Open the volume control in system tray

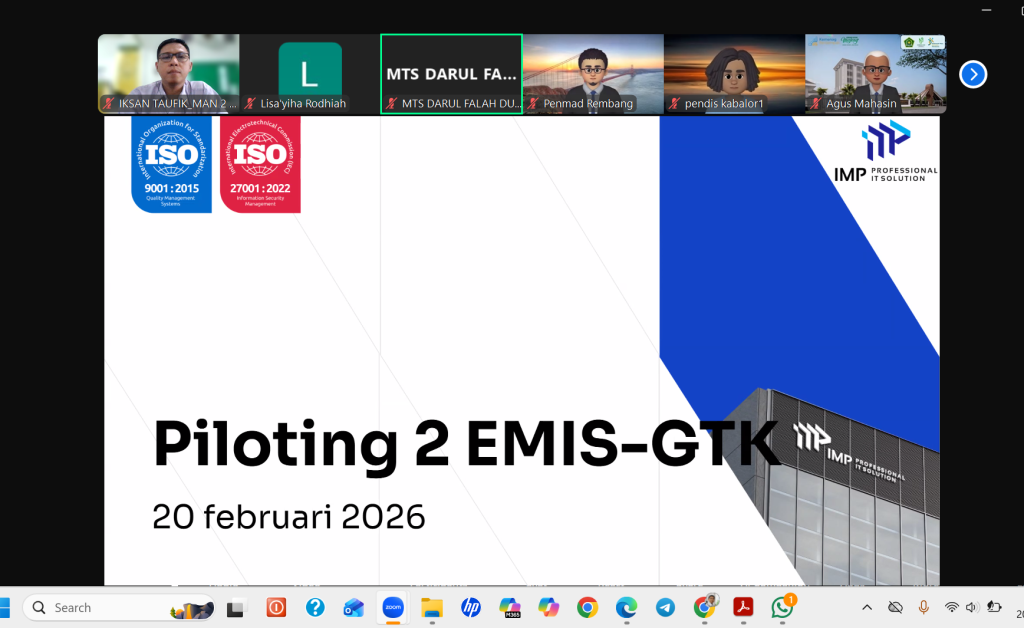click(970, 607)
